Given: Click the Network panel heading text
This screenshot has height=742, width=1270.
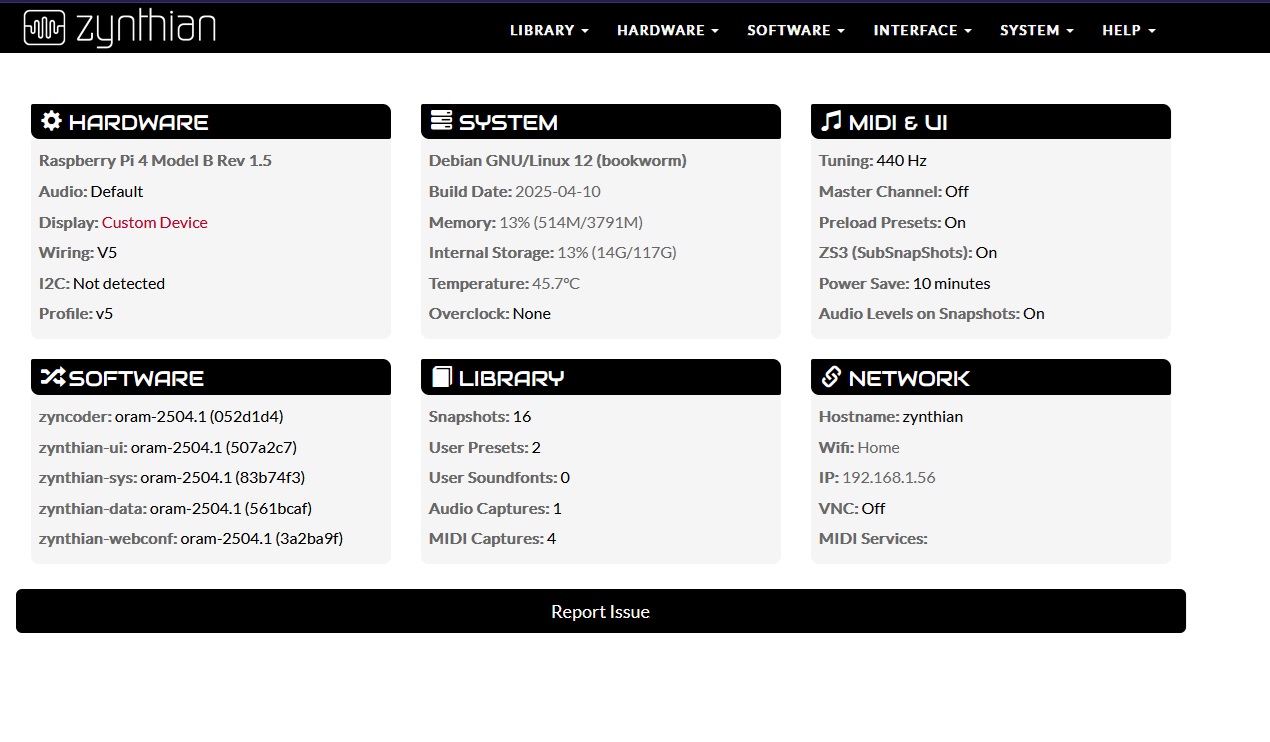Looking at the screenshot, I should tap(909, 378).
